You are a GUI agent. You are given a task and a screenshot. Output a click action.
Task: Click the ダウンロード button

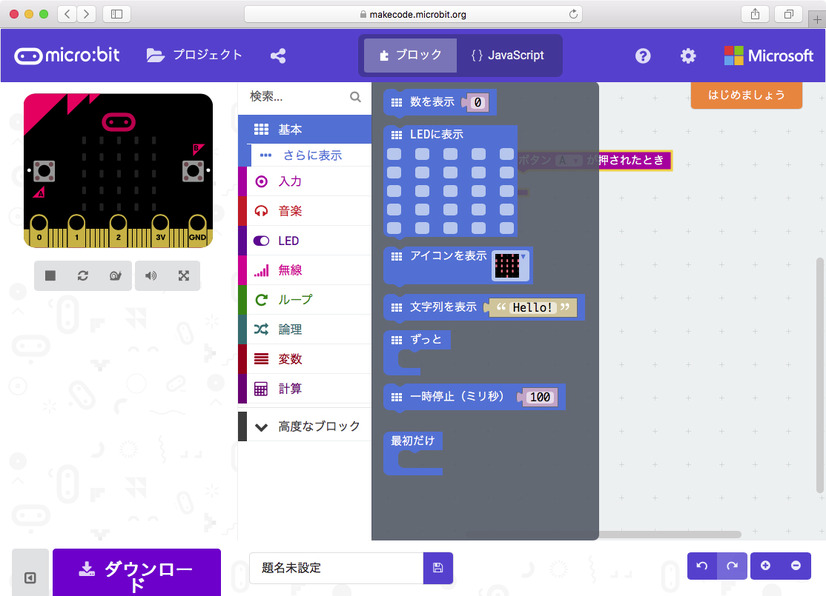(x=137, y=573)
